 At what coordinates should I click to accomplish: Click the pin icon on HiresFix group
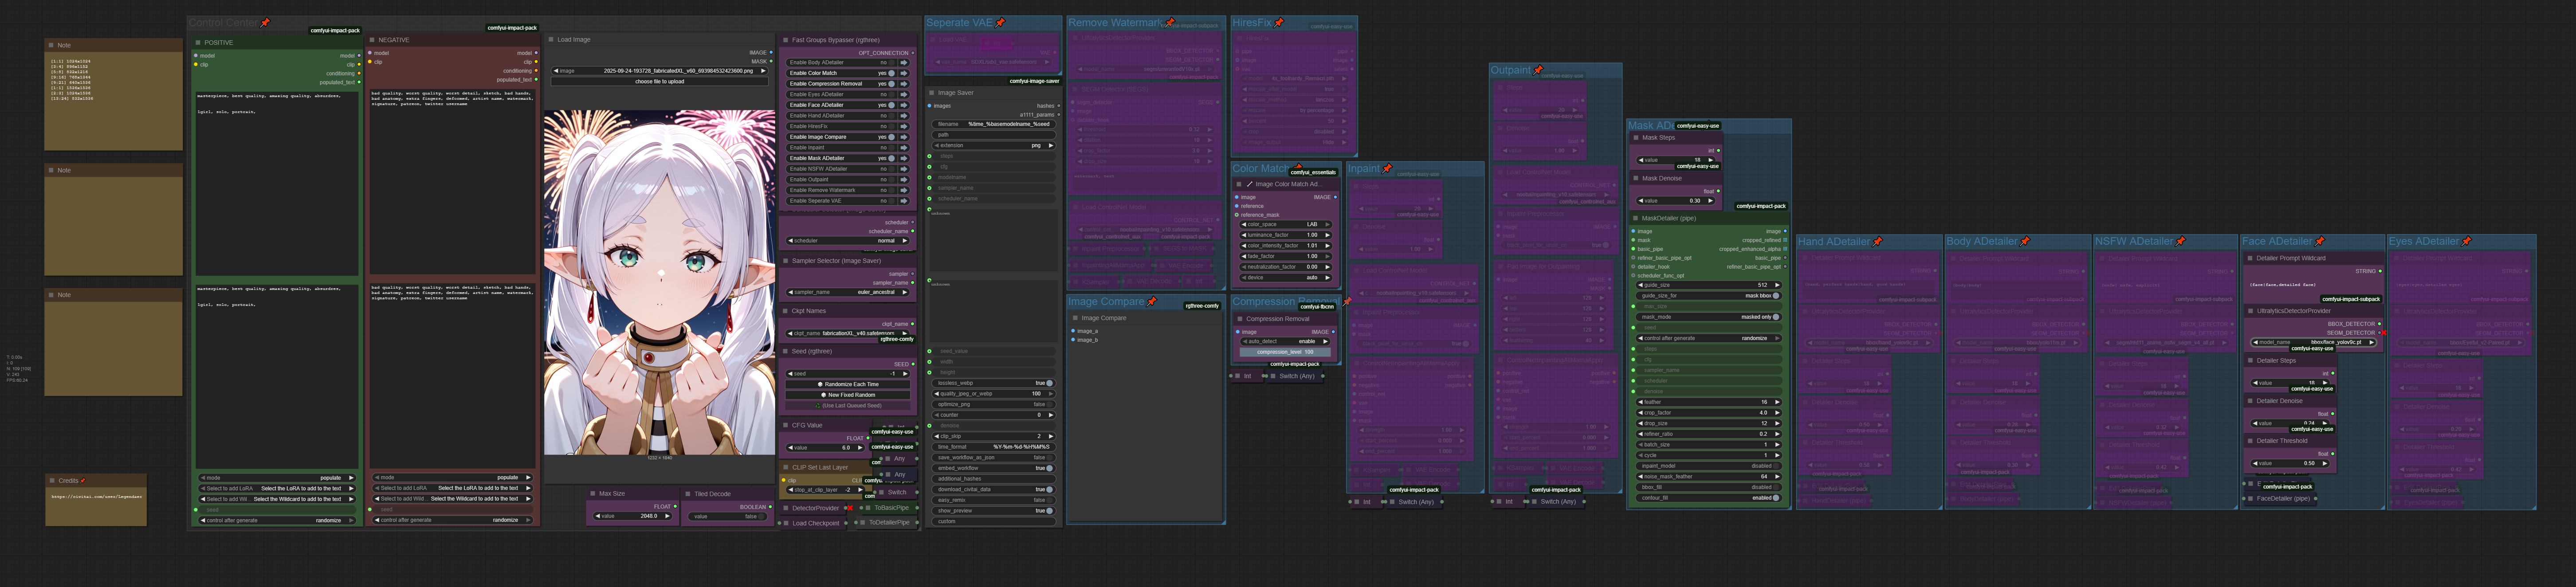[1279, 22]
